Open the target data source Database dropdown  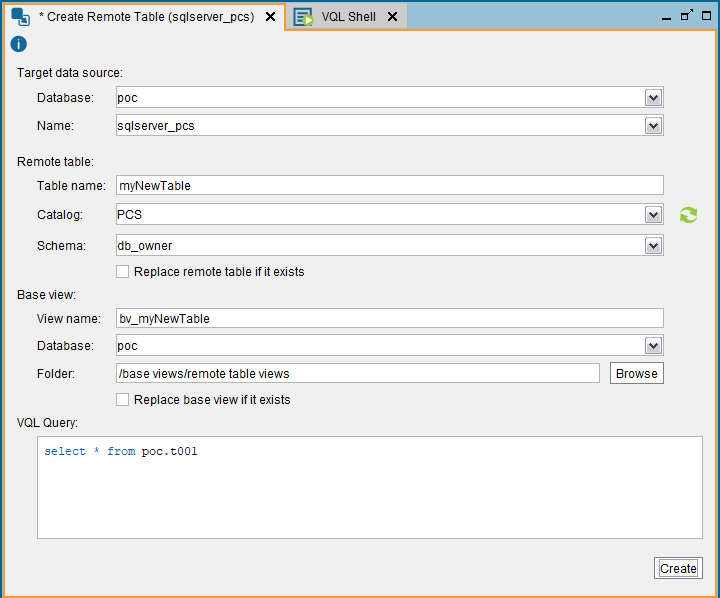pos(653,97)
